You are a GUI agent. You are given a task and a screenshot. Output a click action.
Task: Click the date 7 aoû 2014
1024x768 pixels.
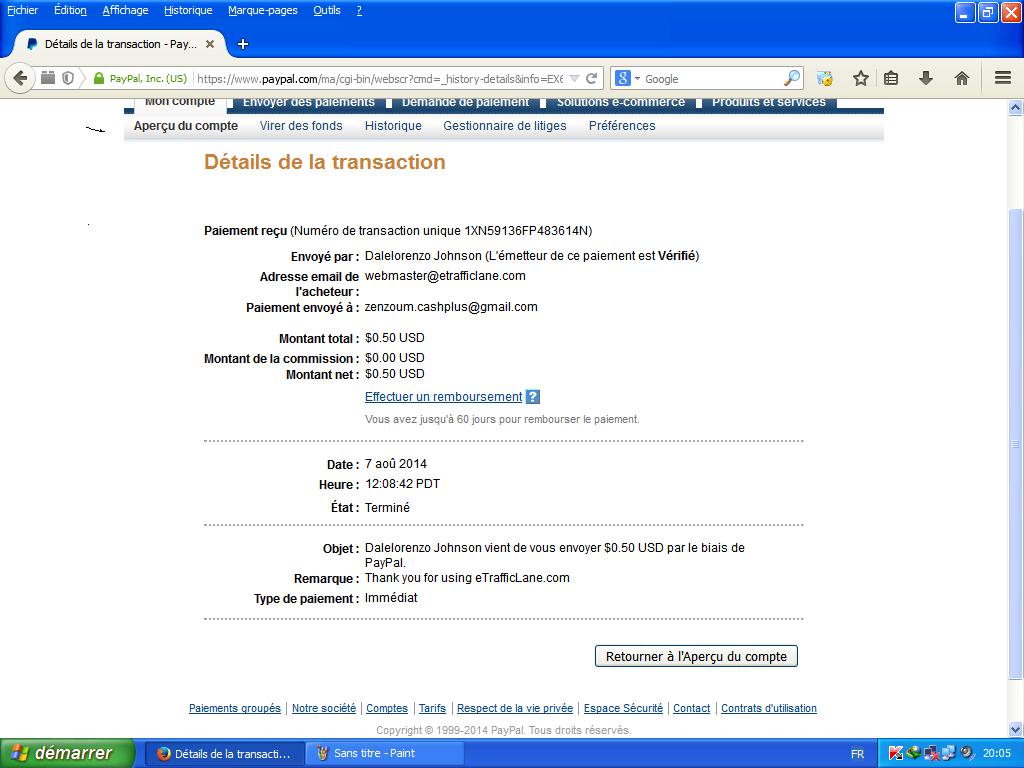(396, 464)
